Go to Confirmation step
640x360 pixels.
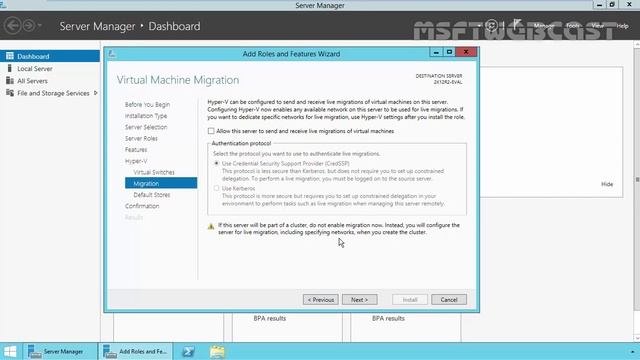(142, 206)
